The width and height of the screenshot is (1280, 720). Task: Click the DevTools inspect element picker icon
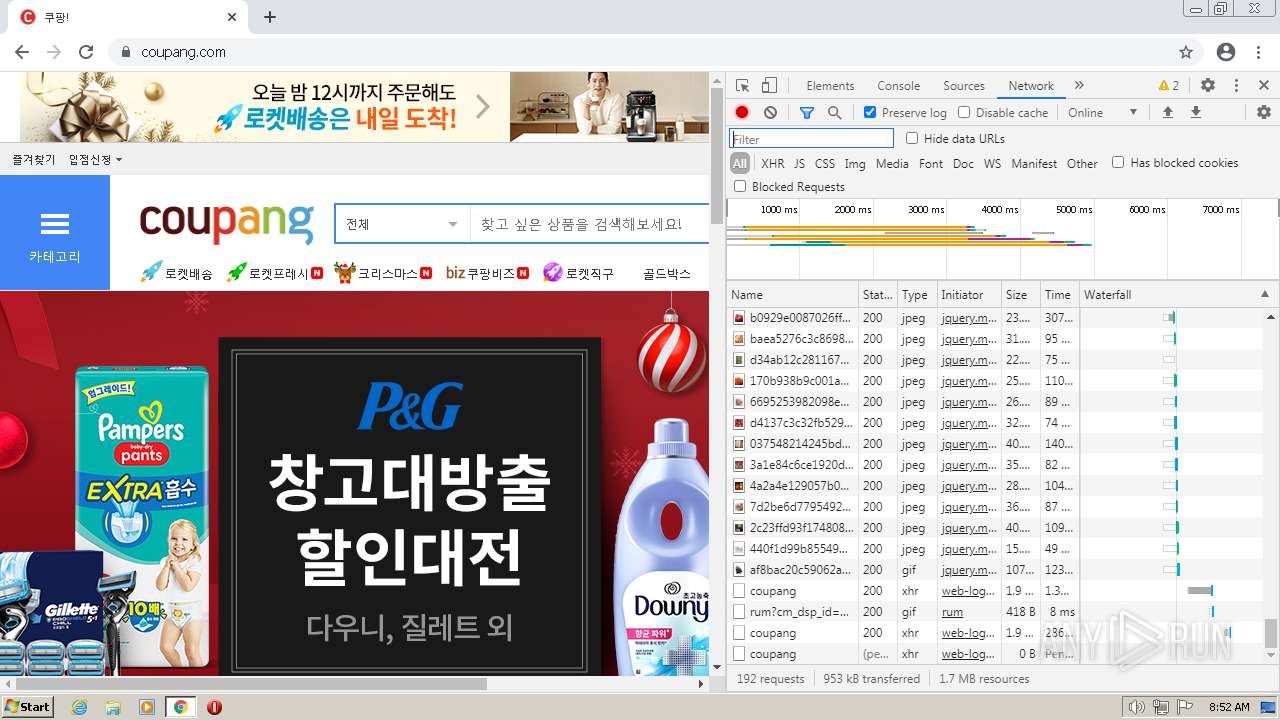(742, 86)
